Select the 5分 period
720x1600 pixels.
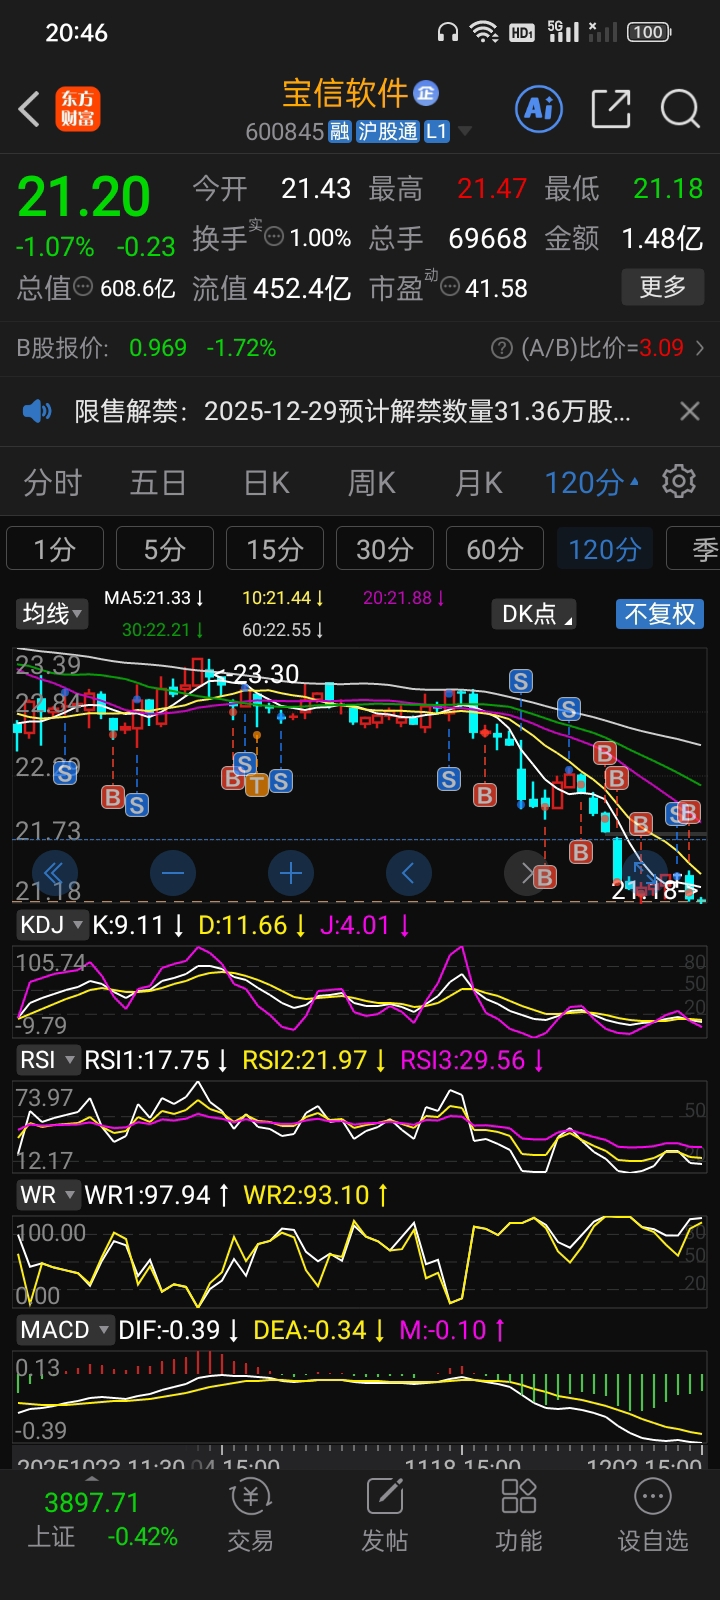pos(165,548)
